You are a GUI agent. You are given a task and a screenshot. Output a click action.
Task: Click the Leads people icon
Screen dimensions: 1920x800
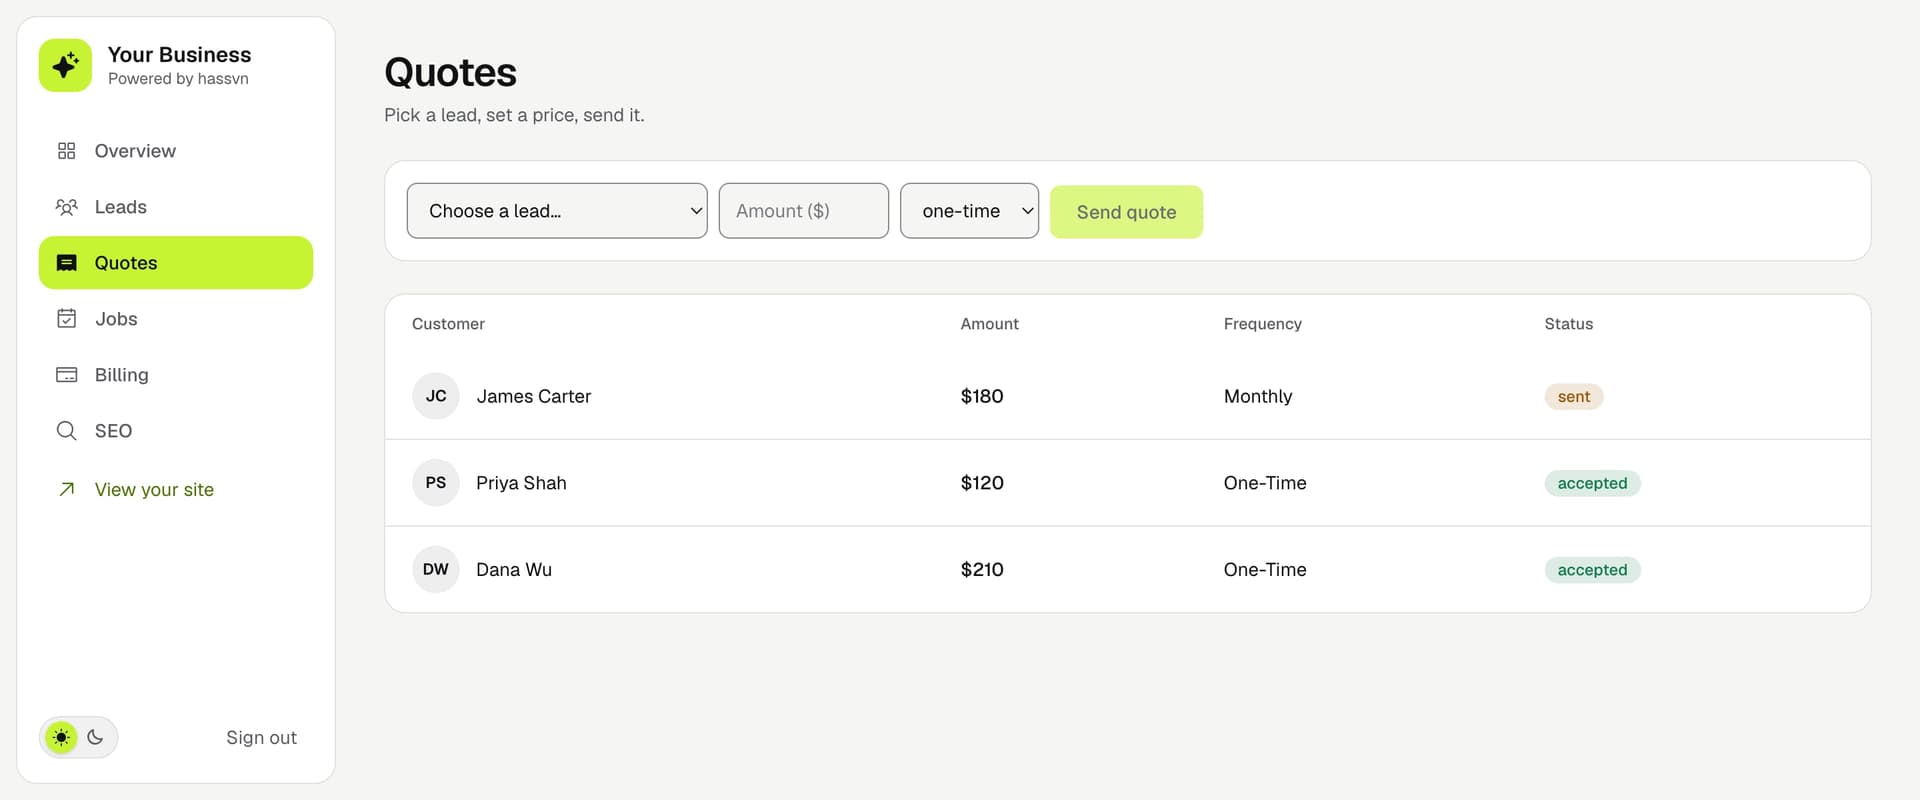[67, 207]
